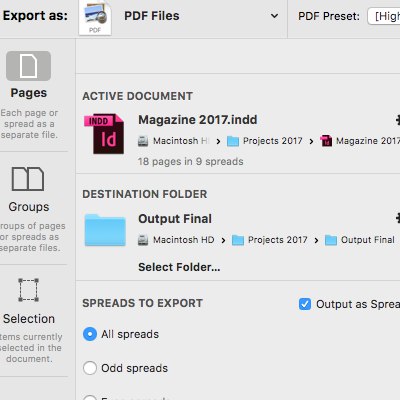The image size is (400, 400).
Task: Click Output Final text in destination path
Action: click(368, 240)
